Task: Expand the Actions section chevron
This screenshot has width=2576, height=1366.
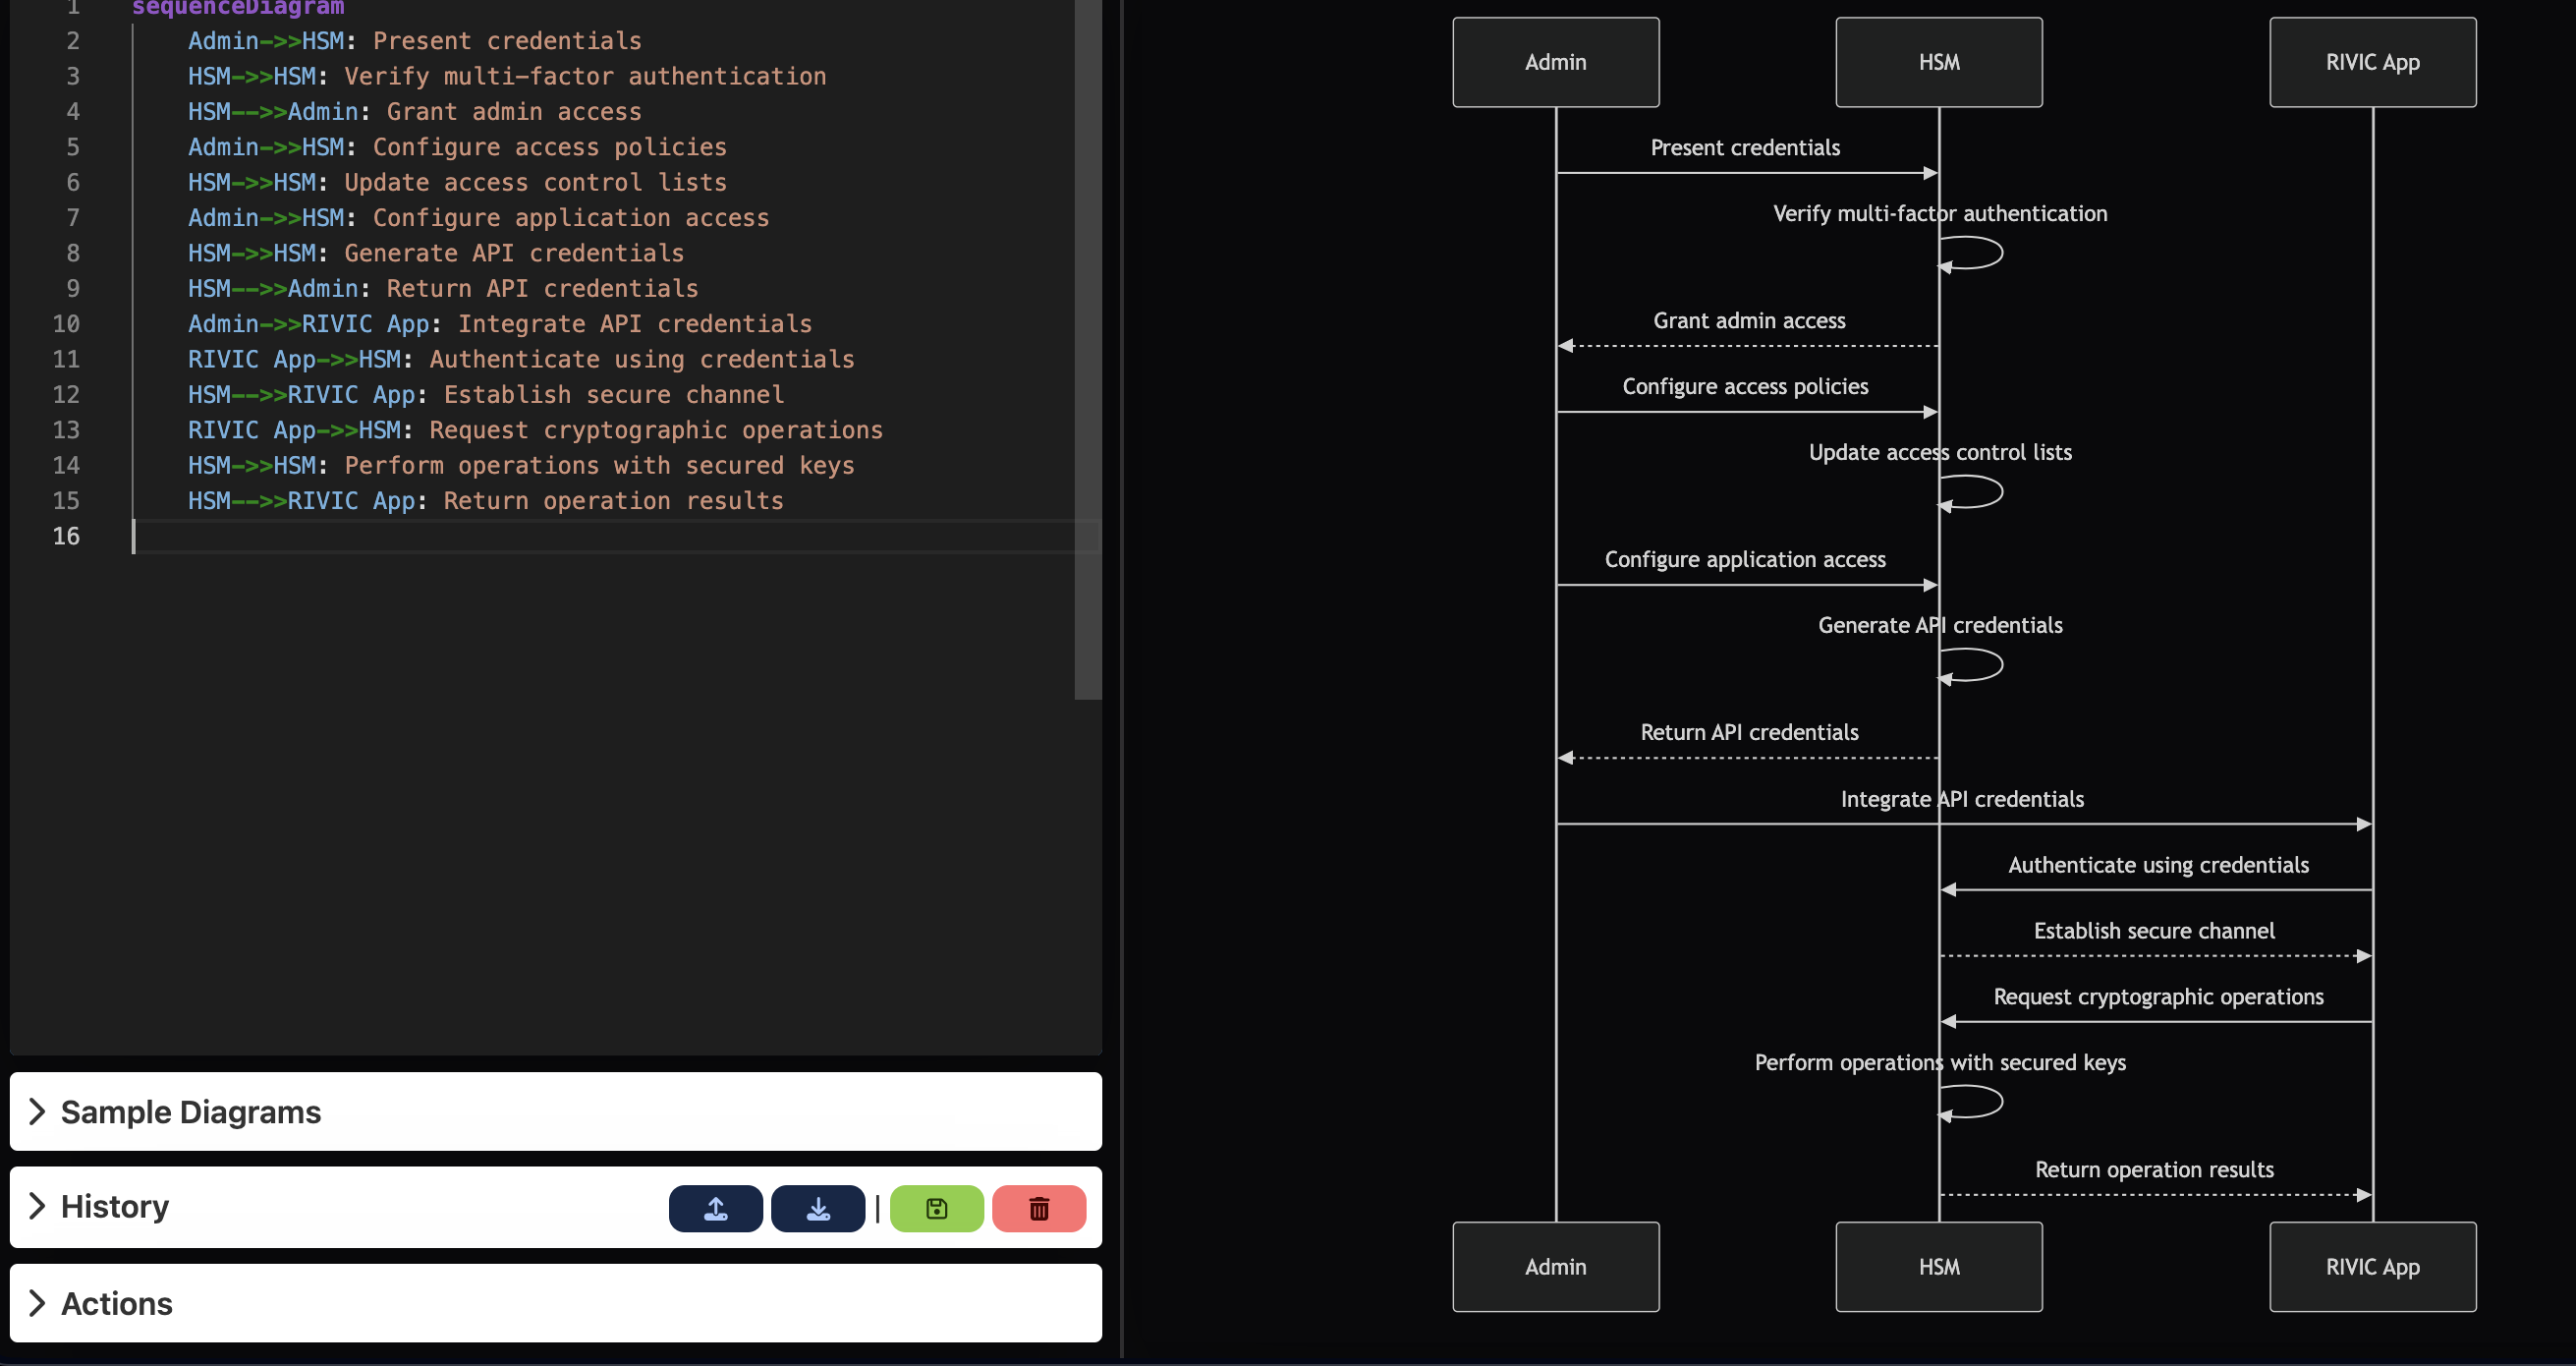Action: pos(37,1303)
